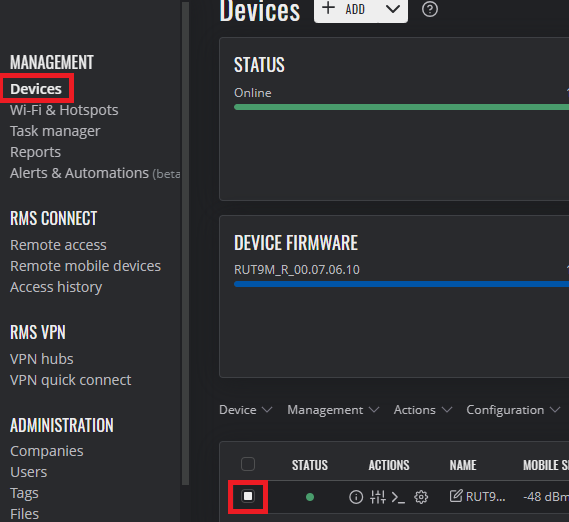Viewport: 569px width, 522px height.
Task: Open the device info icon
Action: [x=356, y=497]
